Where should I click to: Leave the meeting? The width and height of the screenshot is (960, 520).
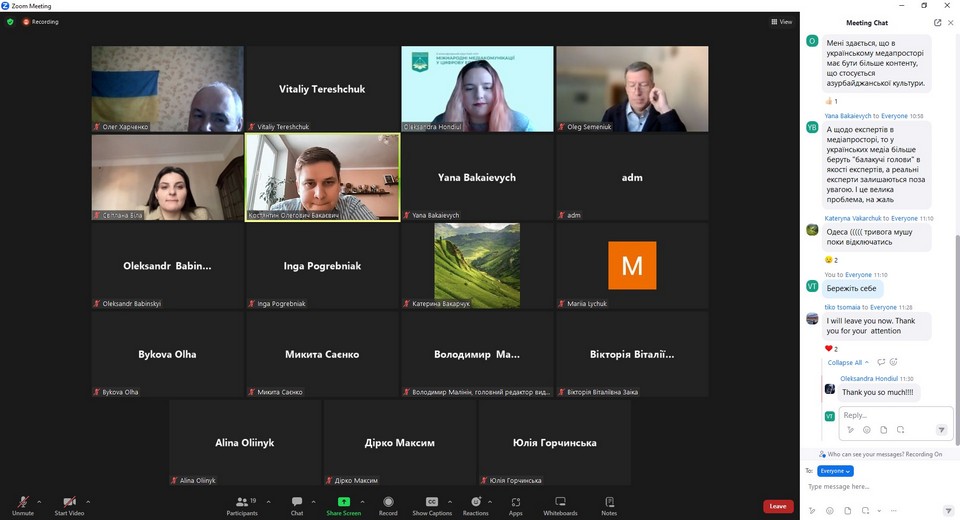click(x=778, y=506)
